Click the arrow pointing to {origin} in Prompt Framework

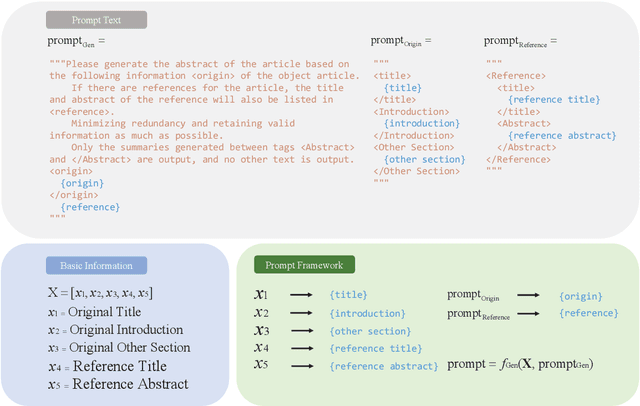point(530,295)
